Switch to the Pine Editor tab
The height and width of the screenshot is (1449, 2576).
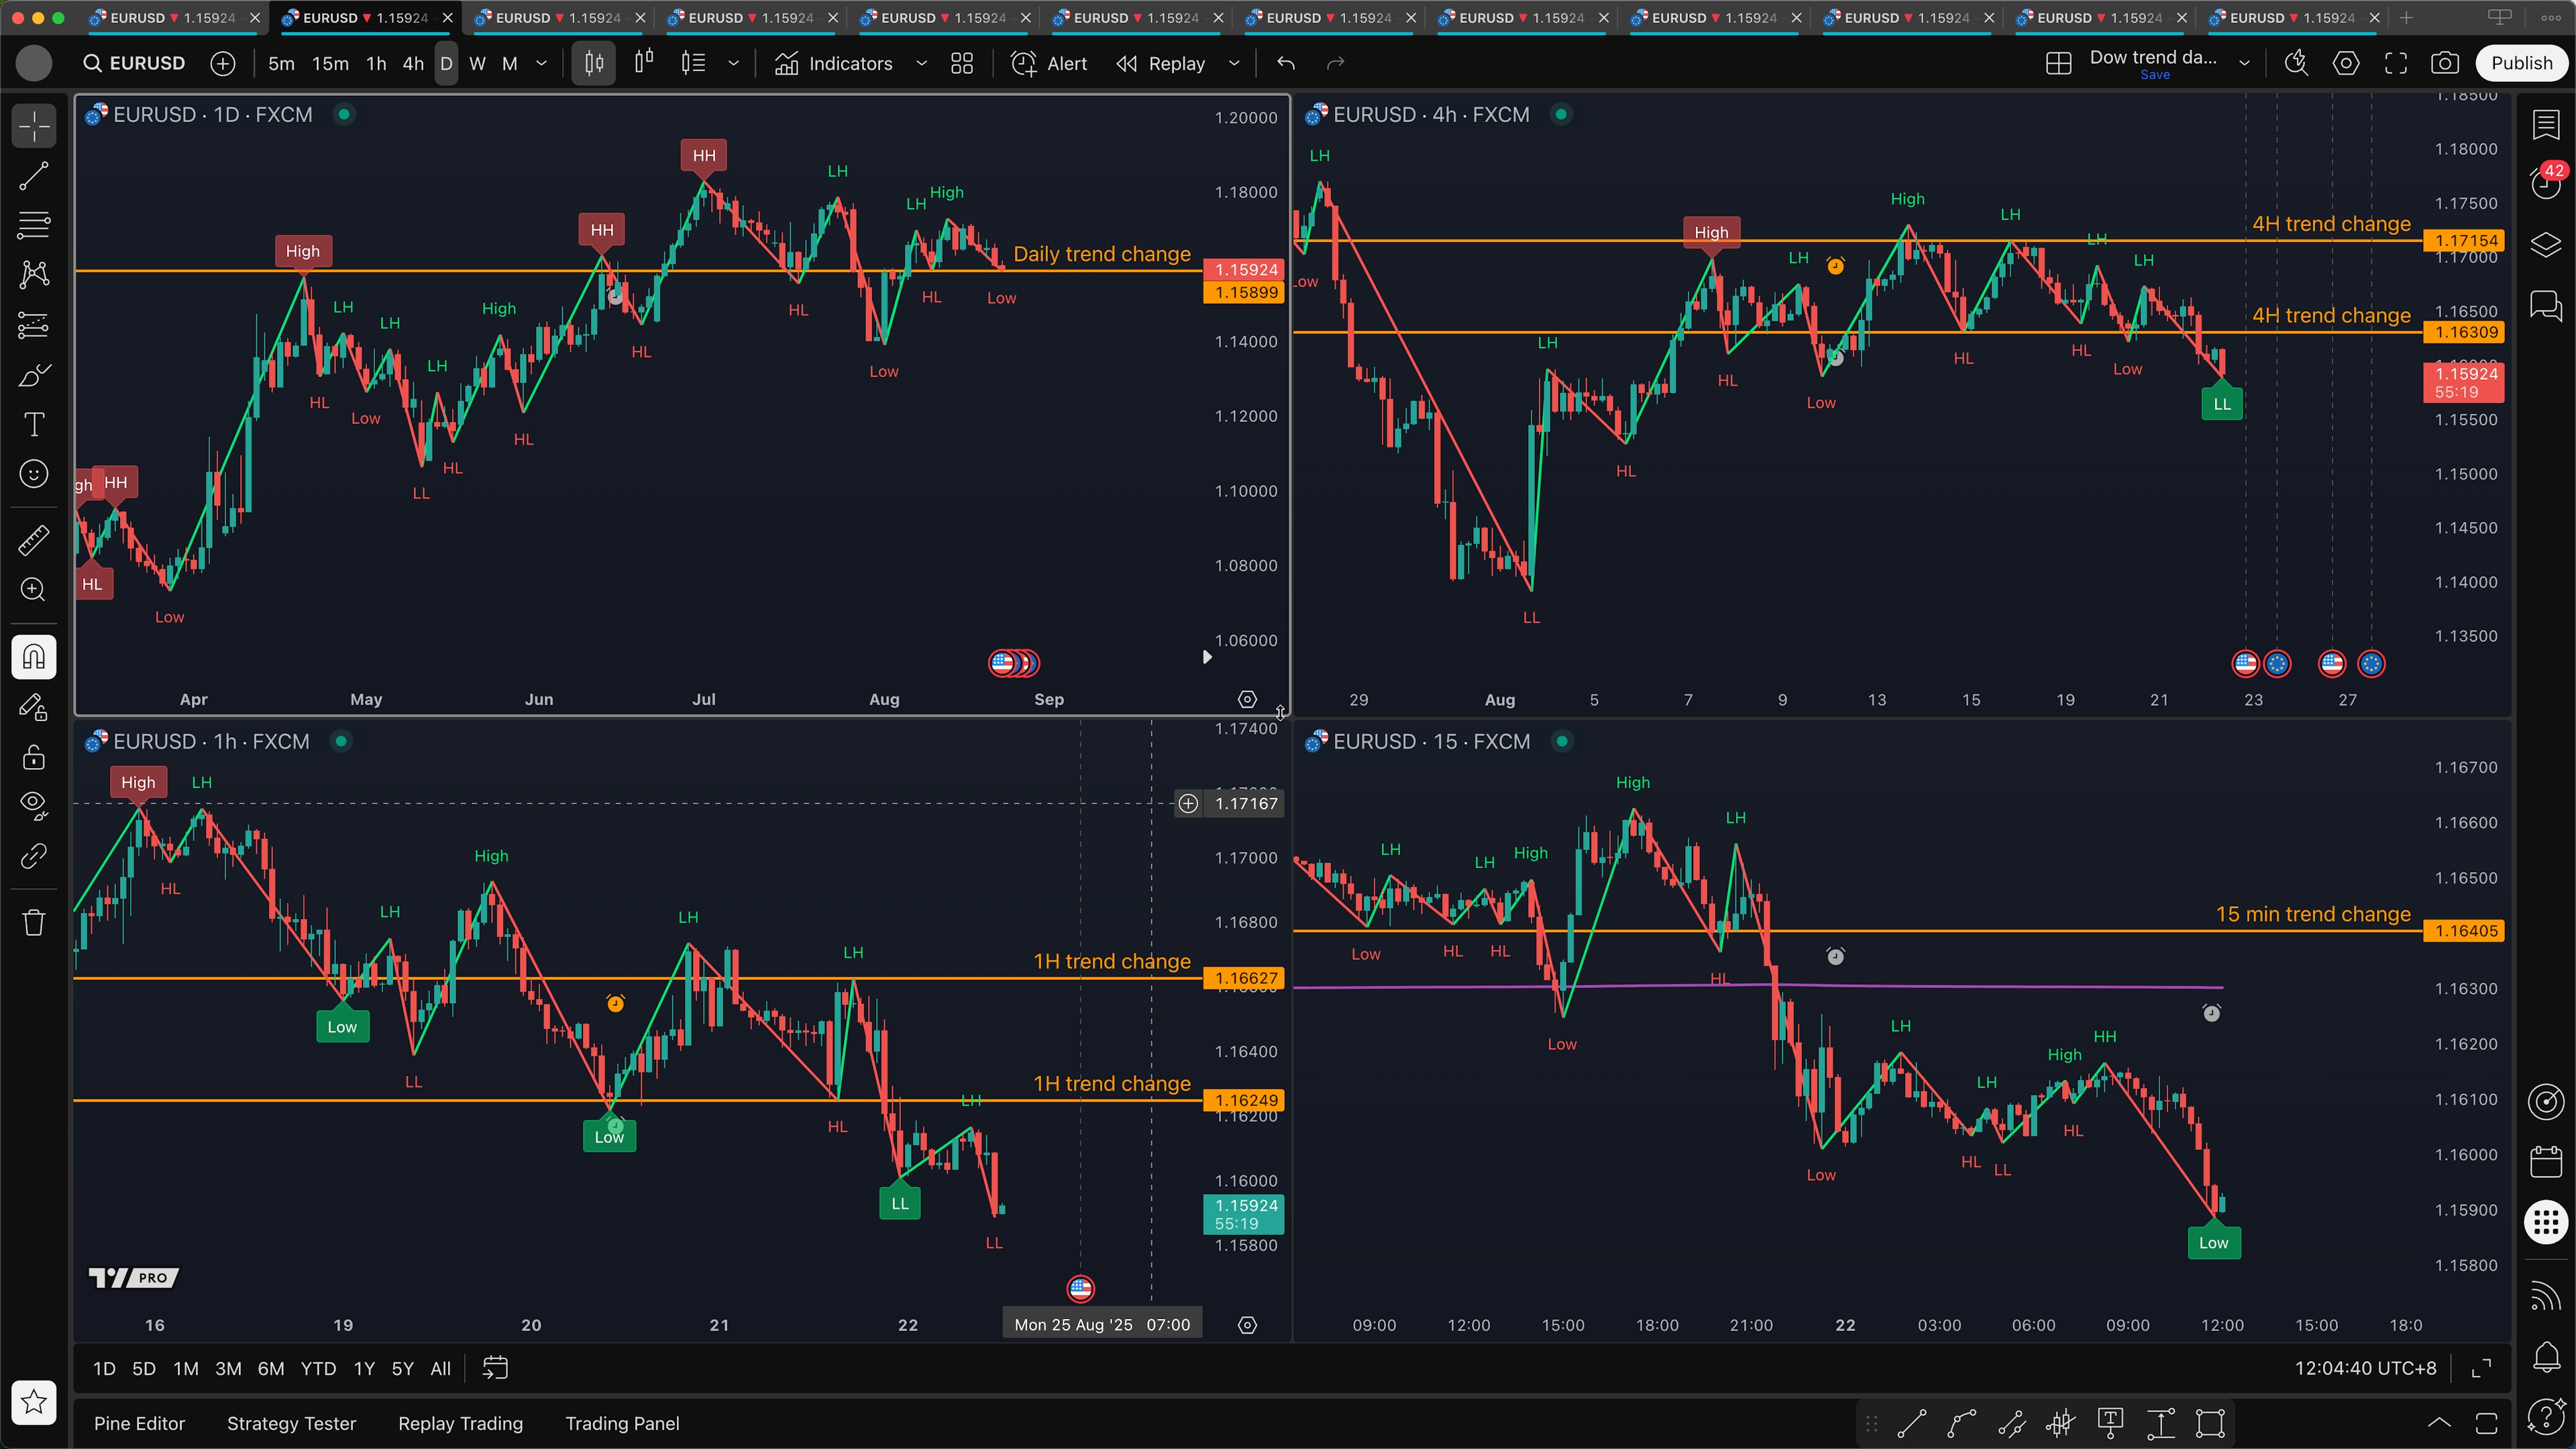pos(139,1422)
